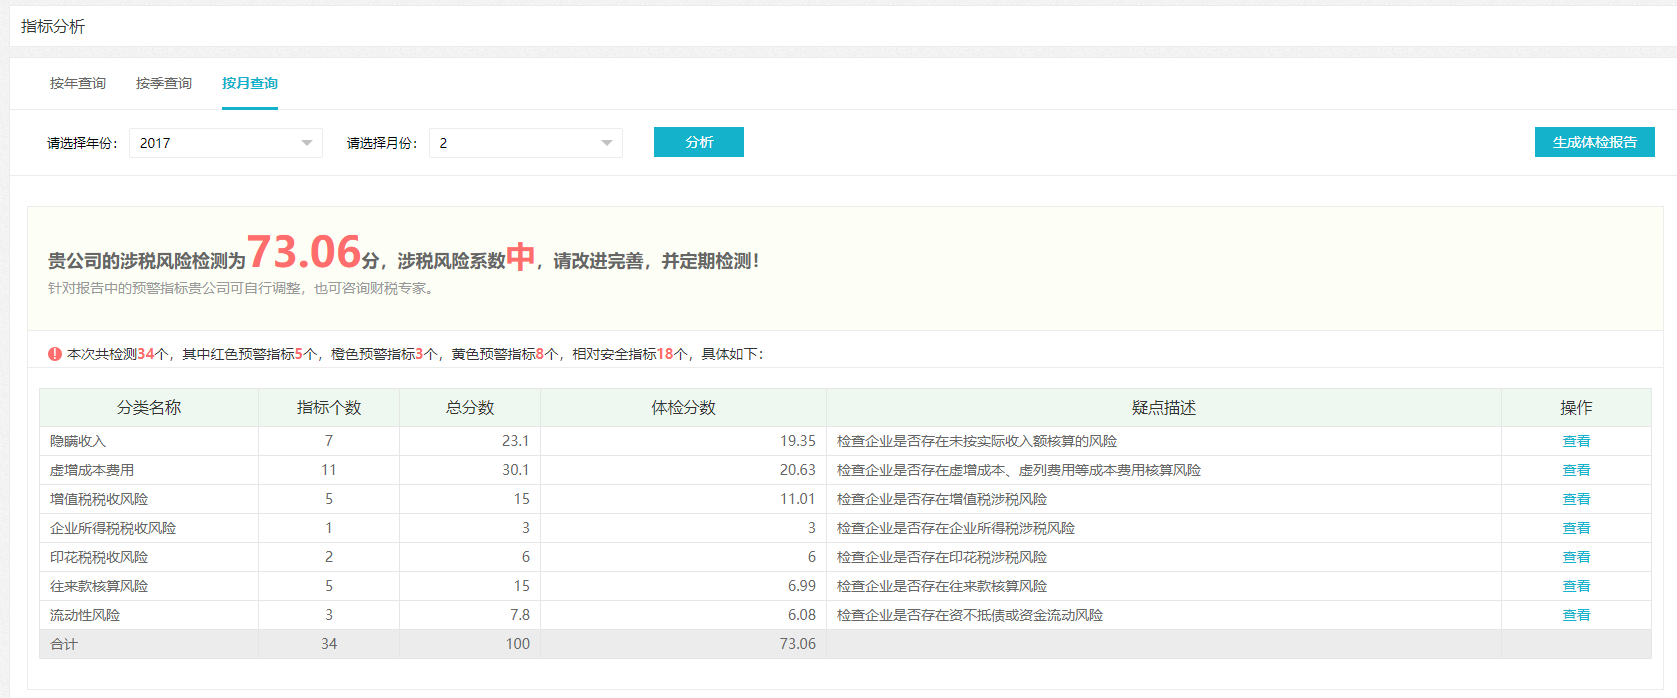Click the 请选择年份 label

pos(82,143)
